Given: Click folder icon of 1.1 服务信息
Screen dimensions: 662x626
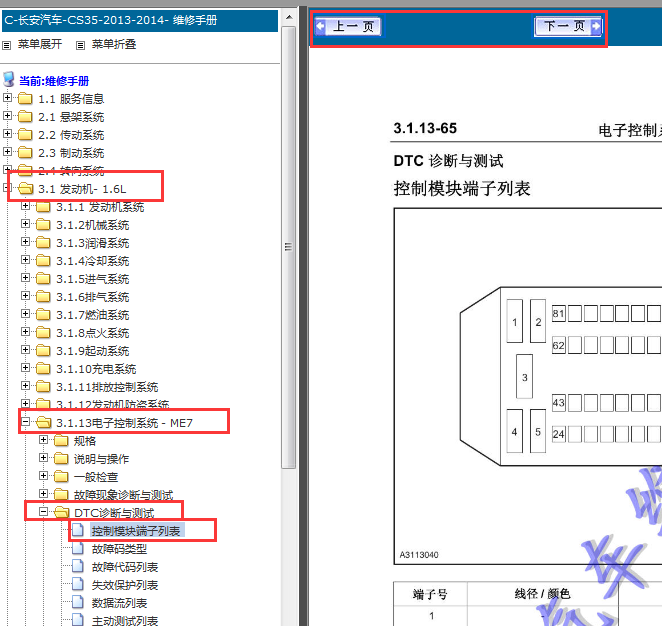Looking at the screenshot, I should click(25, 98).
